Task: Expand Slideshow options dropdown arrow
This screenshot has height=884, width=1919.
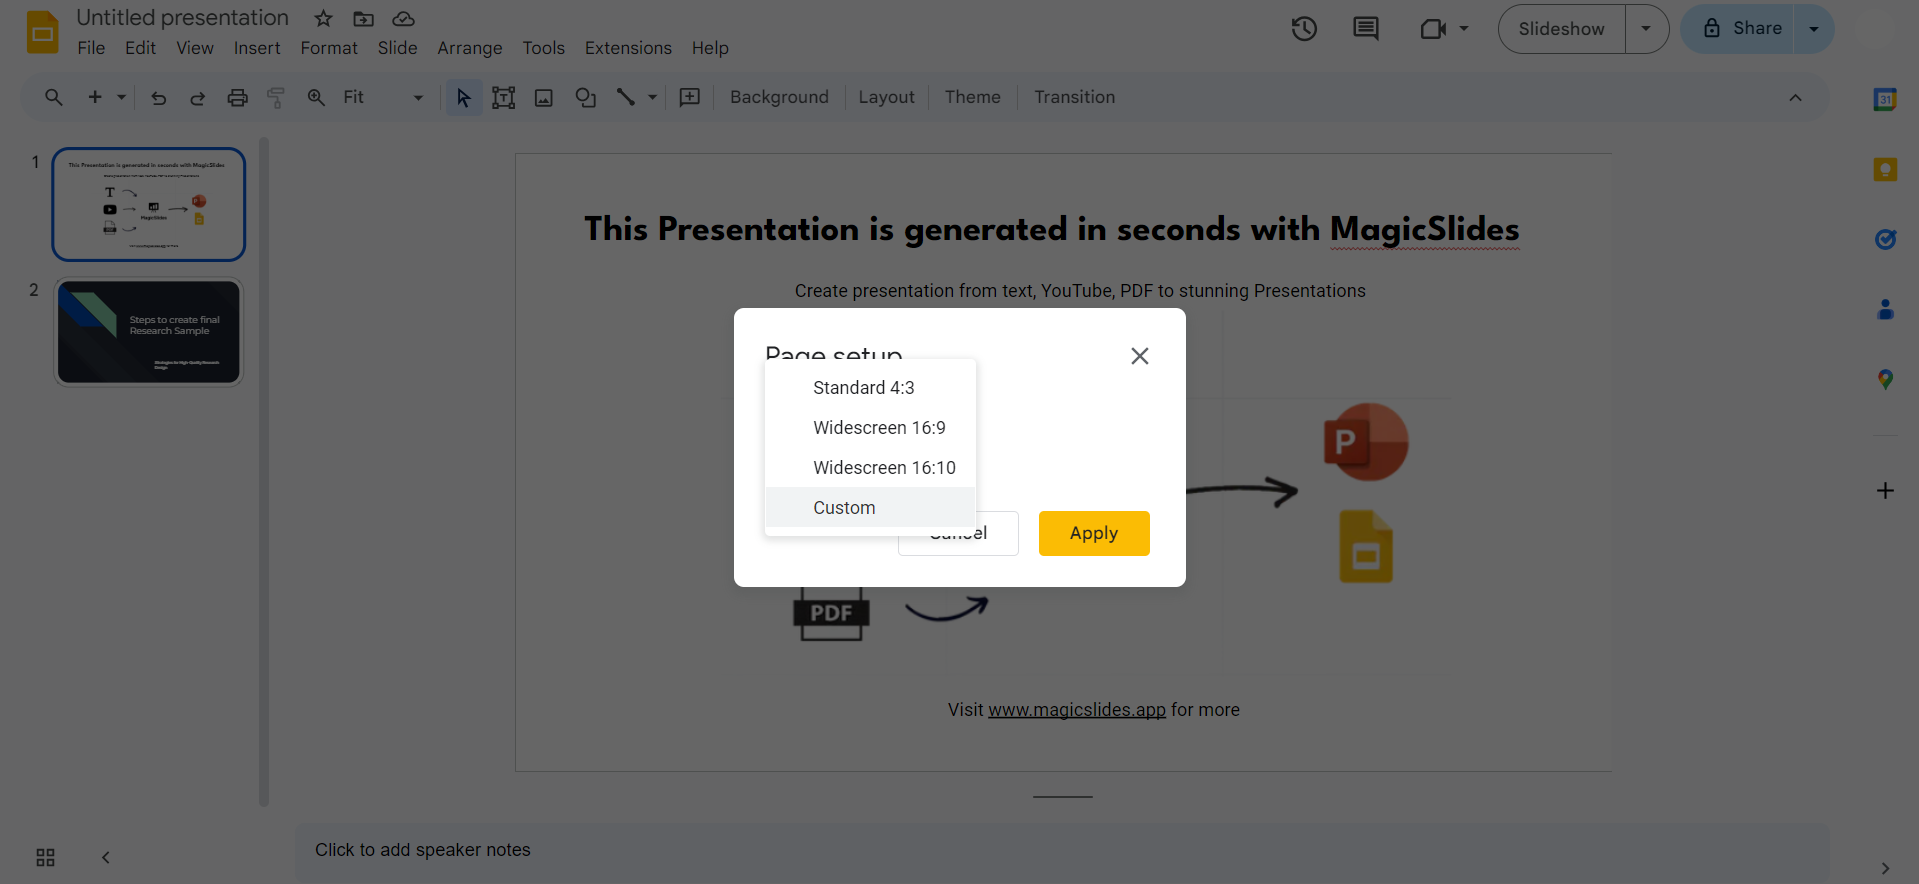Action: click(x=1646, y=29)
